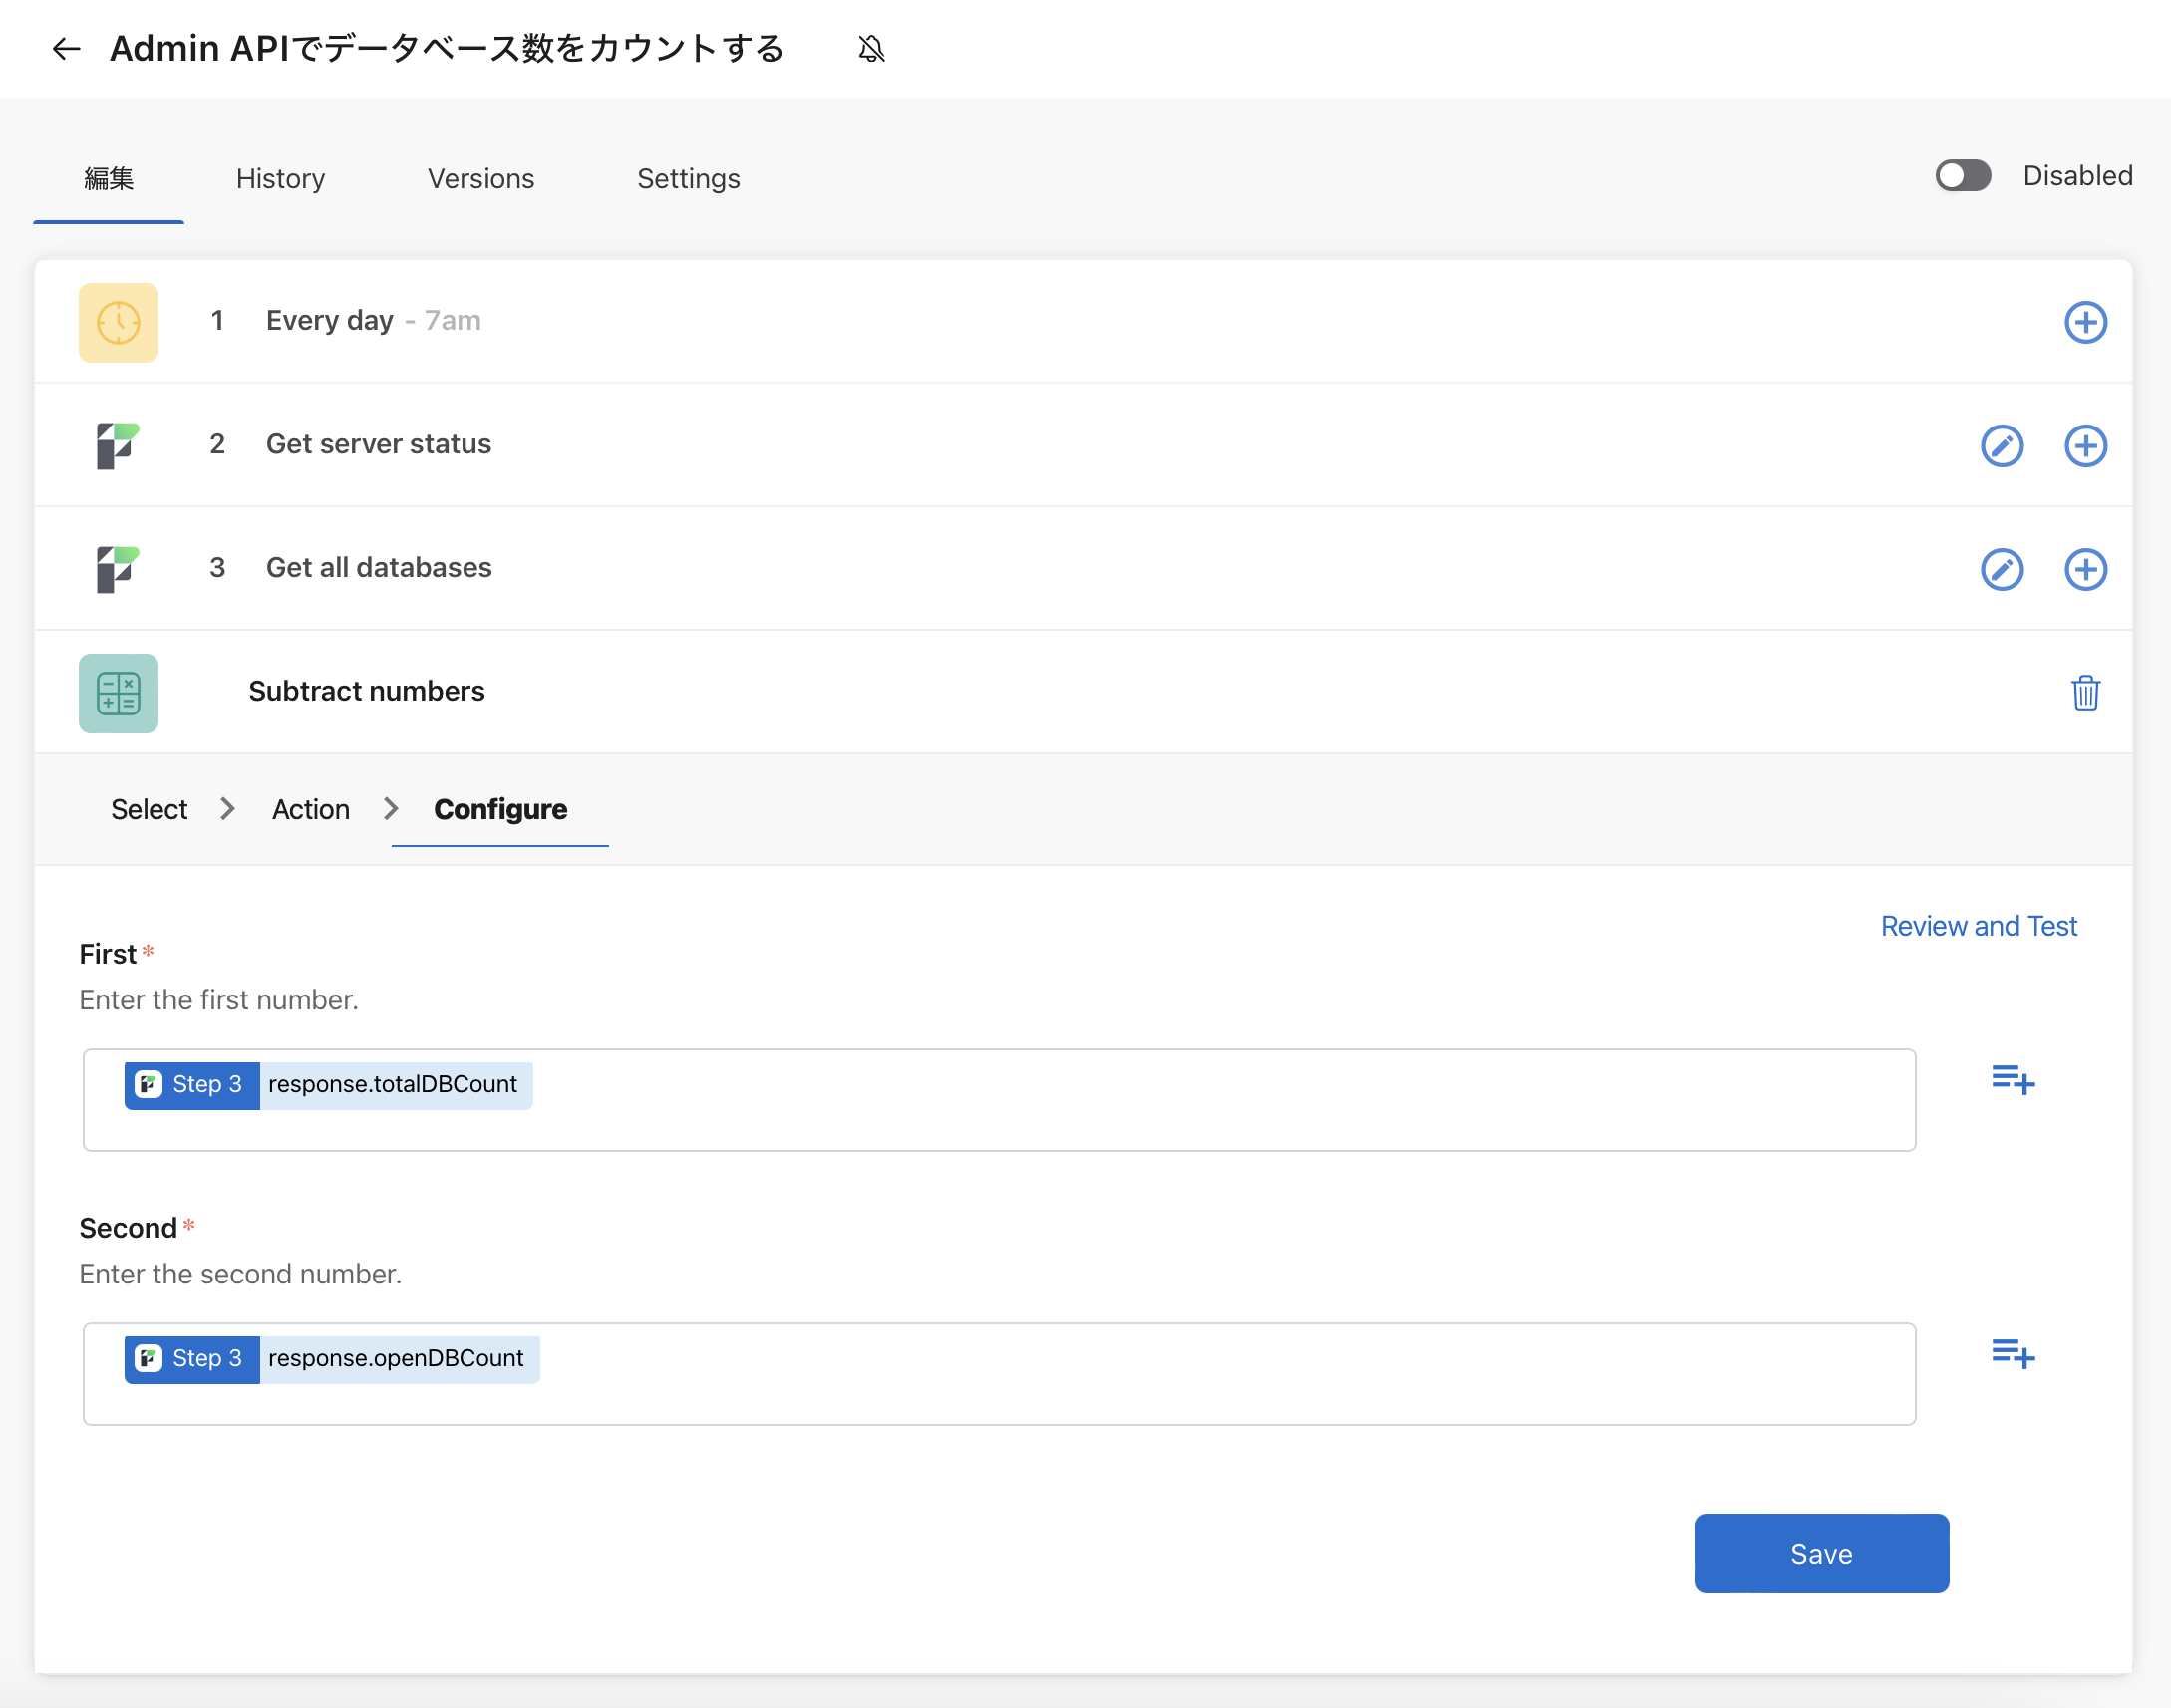
Task: Edit the Get all databases step
Action: click(x=2001, y=569)
